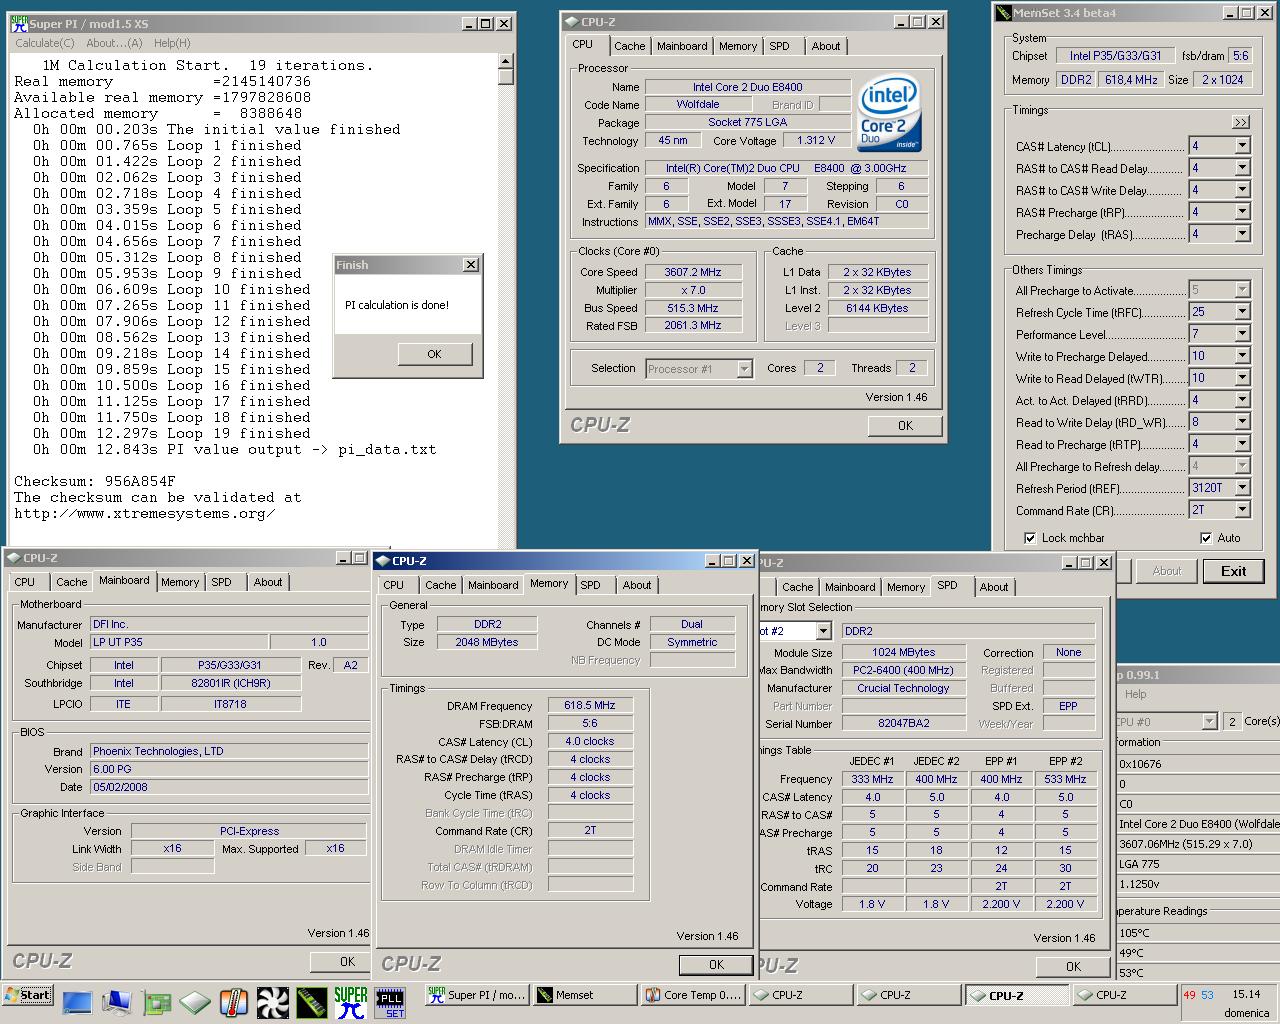
Task: Click Super PI scrollbar up arrow
Action: pyautogui.click(x=505, y=62)
